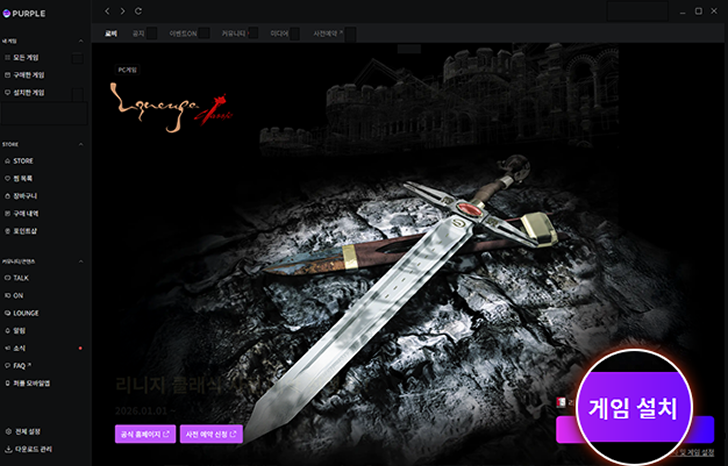Open 찜 목록 wishlist
728x466 pixels.
click(x=19, y=178)
